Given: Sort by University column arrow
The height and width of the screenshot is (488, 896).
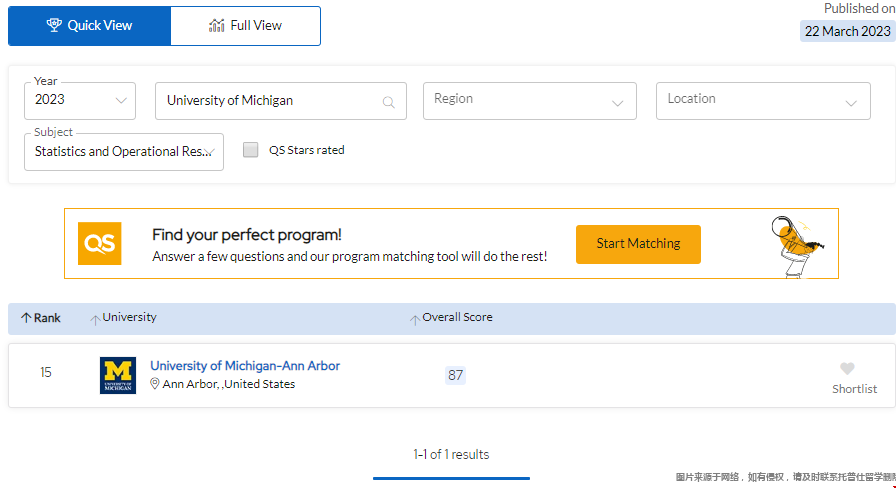Looking at the screenshot, I should pyautogui.click(x=95, y=319).
